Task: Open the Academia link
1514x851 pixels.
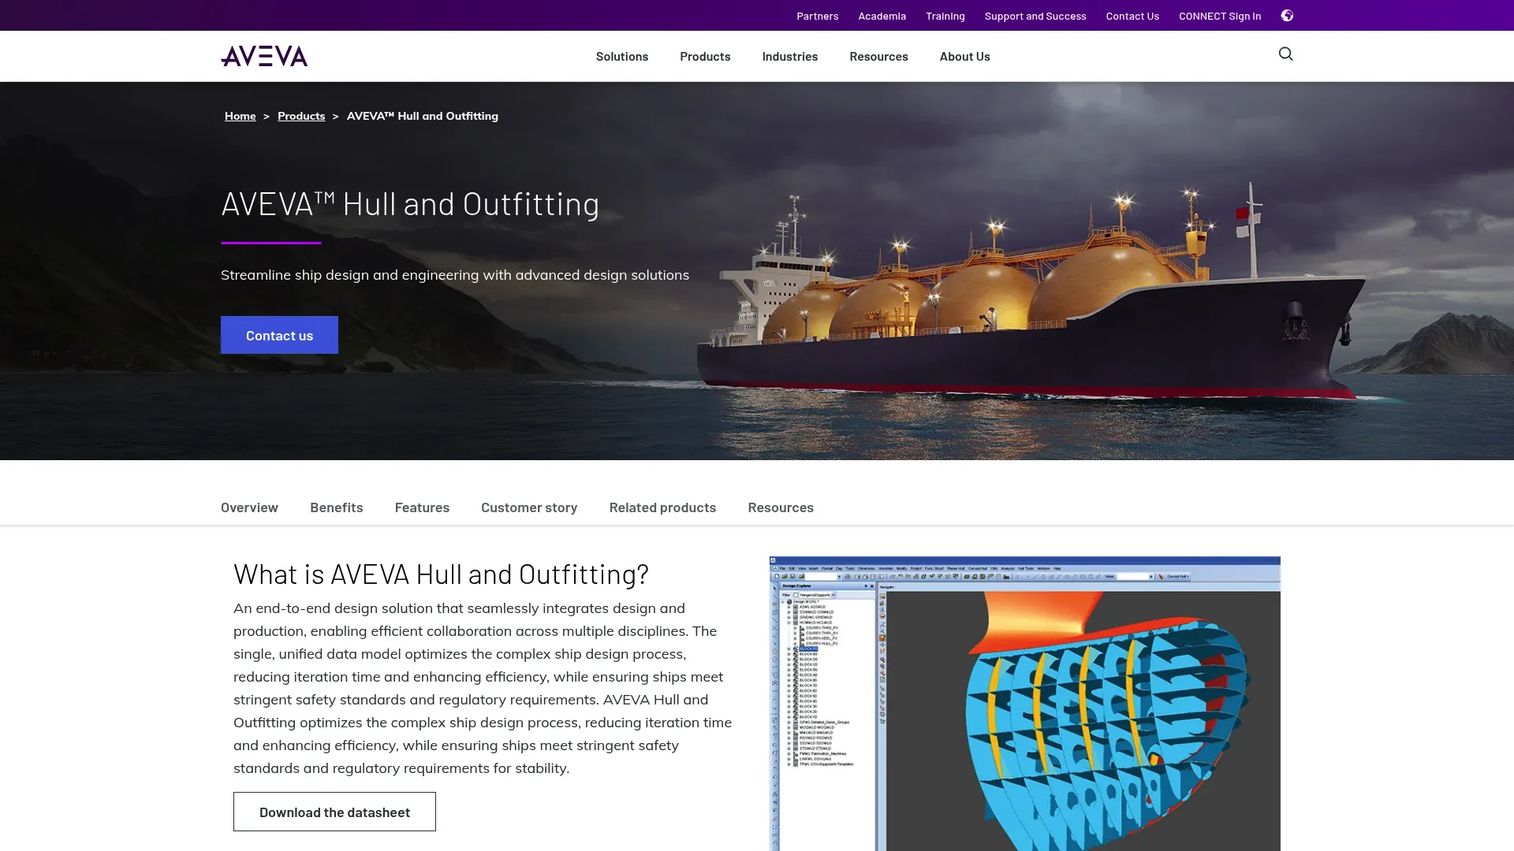Action: (x=882, y=16)
